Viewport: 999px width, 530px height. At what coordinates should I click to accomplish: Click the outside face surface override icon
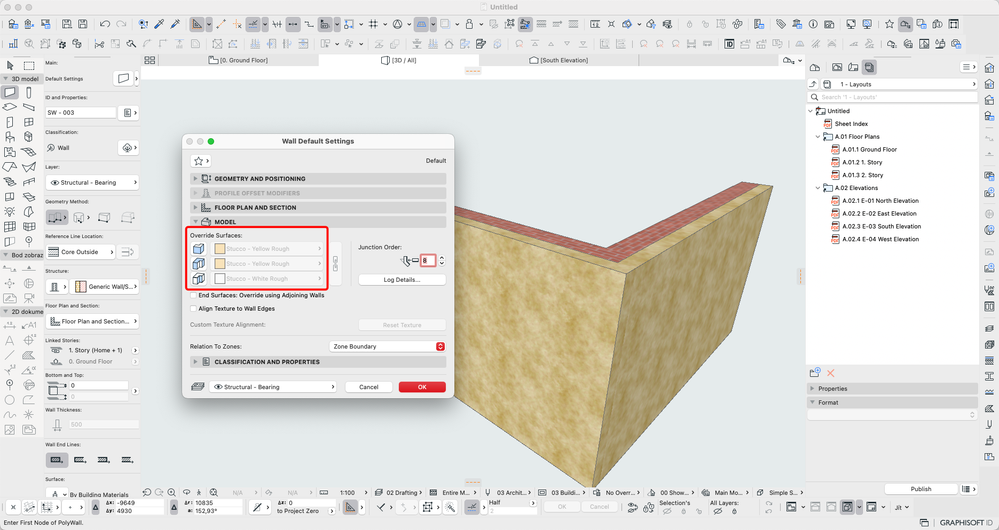coord(199,249)
